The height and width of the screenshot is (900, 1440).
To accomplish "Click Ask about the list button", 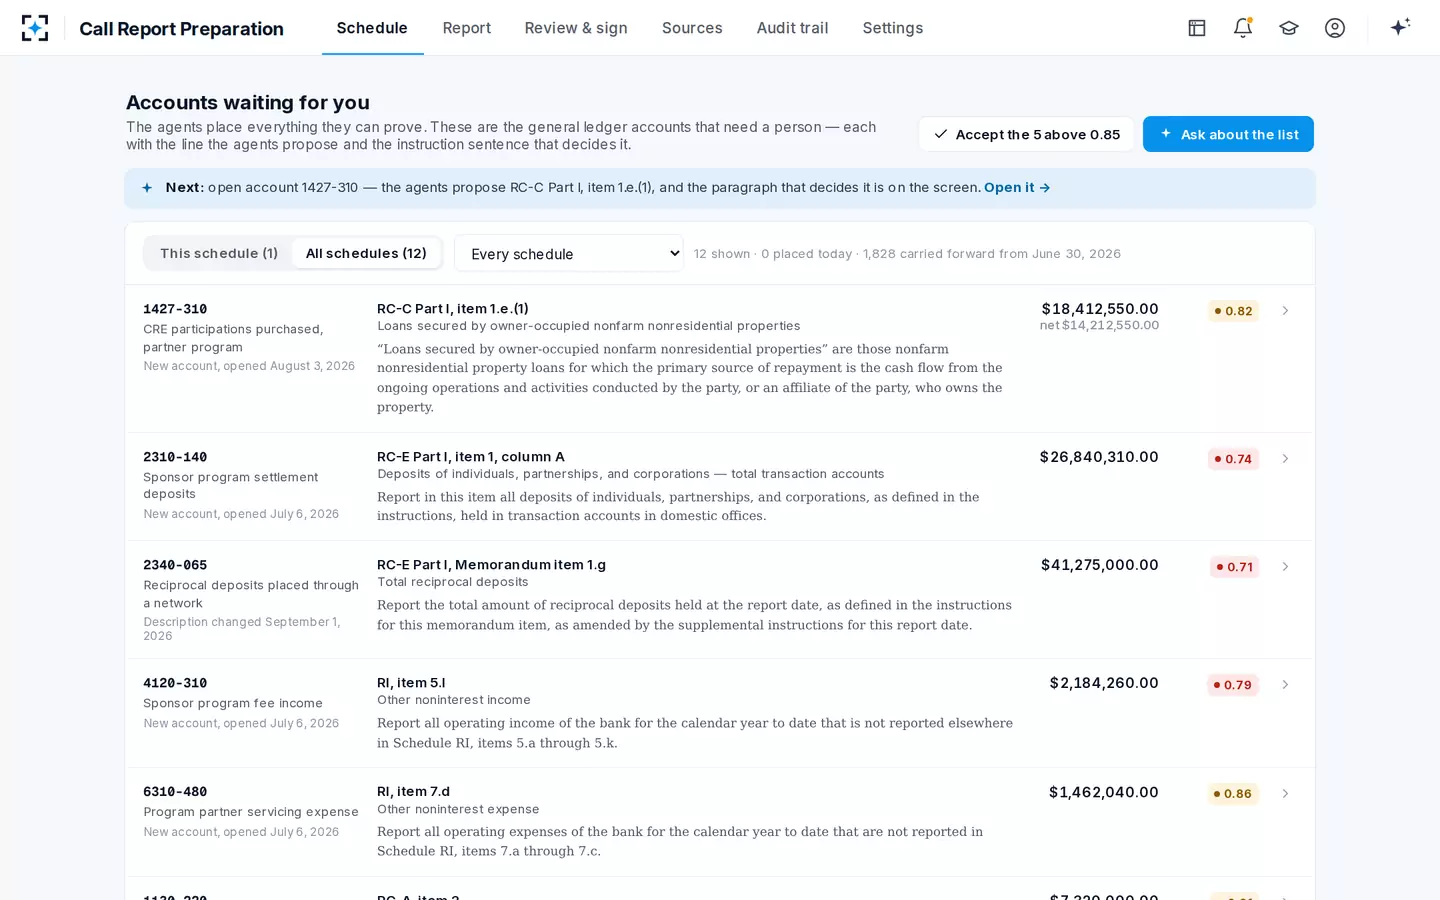I will (1228, 134).
